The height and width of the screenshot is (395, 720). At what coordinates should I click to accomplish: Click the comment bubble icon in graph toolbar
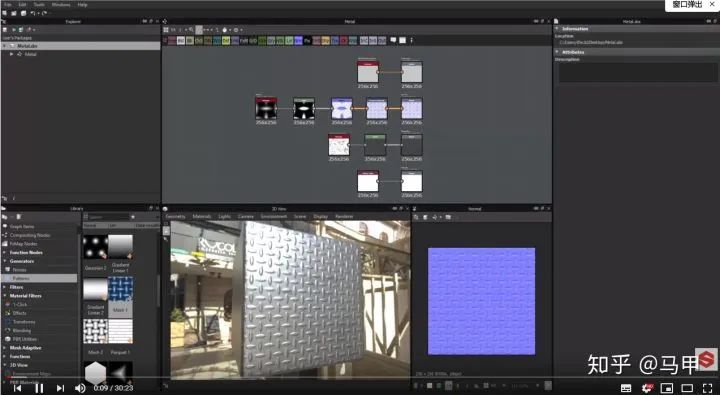394,40
